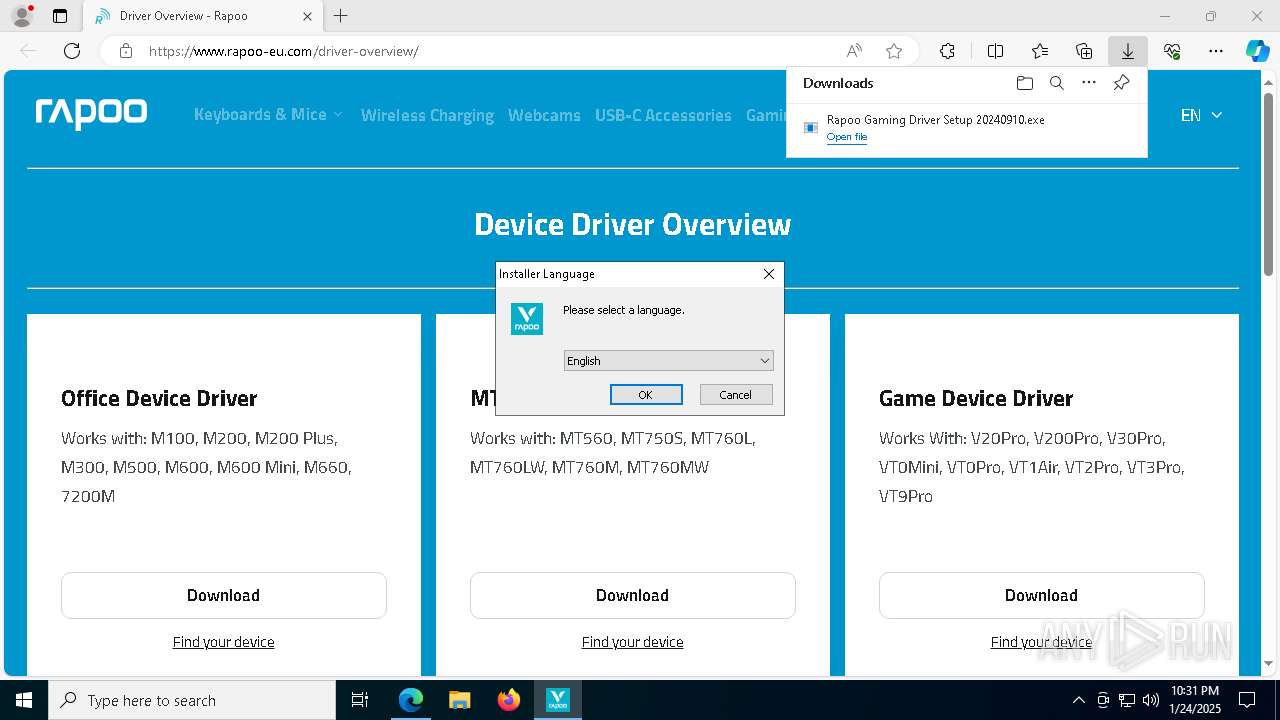Open Task View on the taskbar
Image resolution: width=1280 pixels, height=720 pixels.
point(360,700)
